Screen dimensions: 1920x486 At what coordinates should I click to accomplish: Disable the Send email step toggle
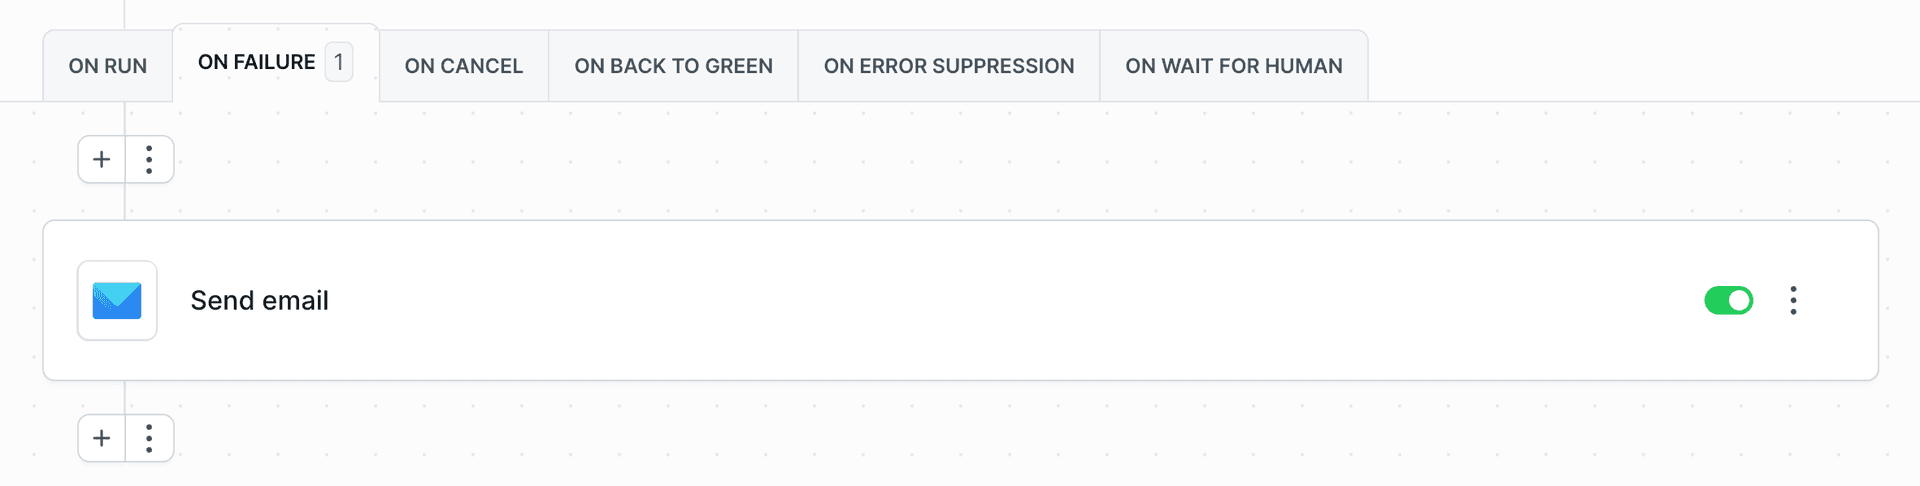(1728, 301)
